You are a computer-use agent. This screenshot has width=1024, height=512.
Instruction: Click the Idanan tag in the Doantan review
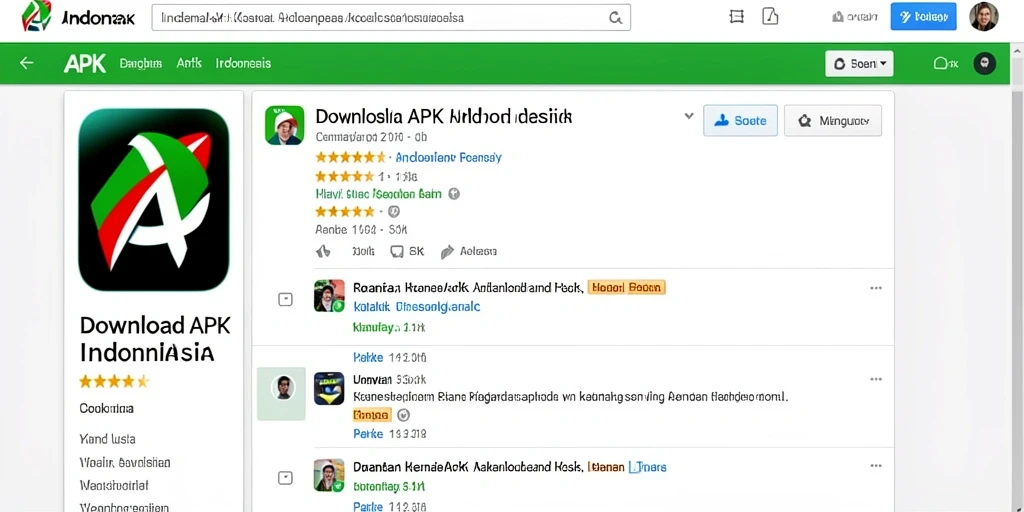tap(605, 467)
